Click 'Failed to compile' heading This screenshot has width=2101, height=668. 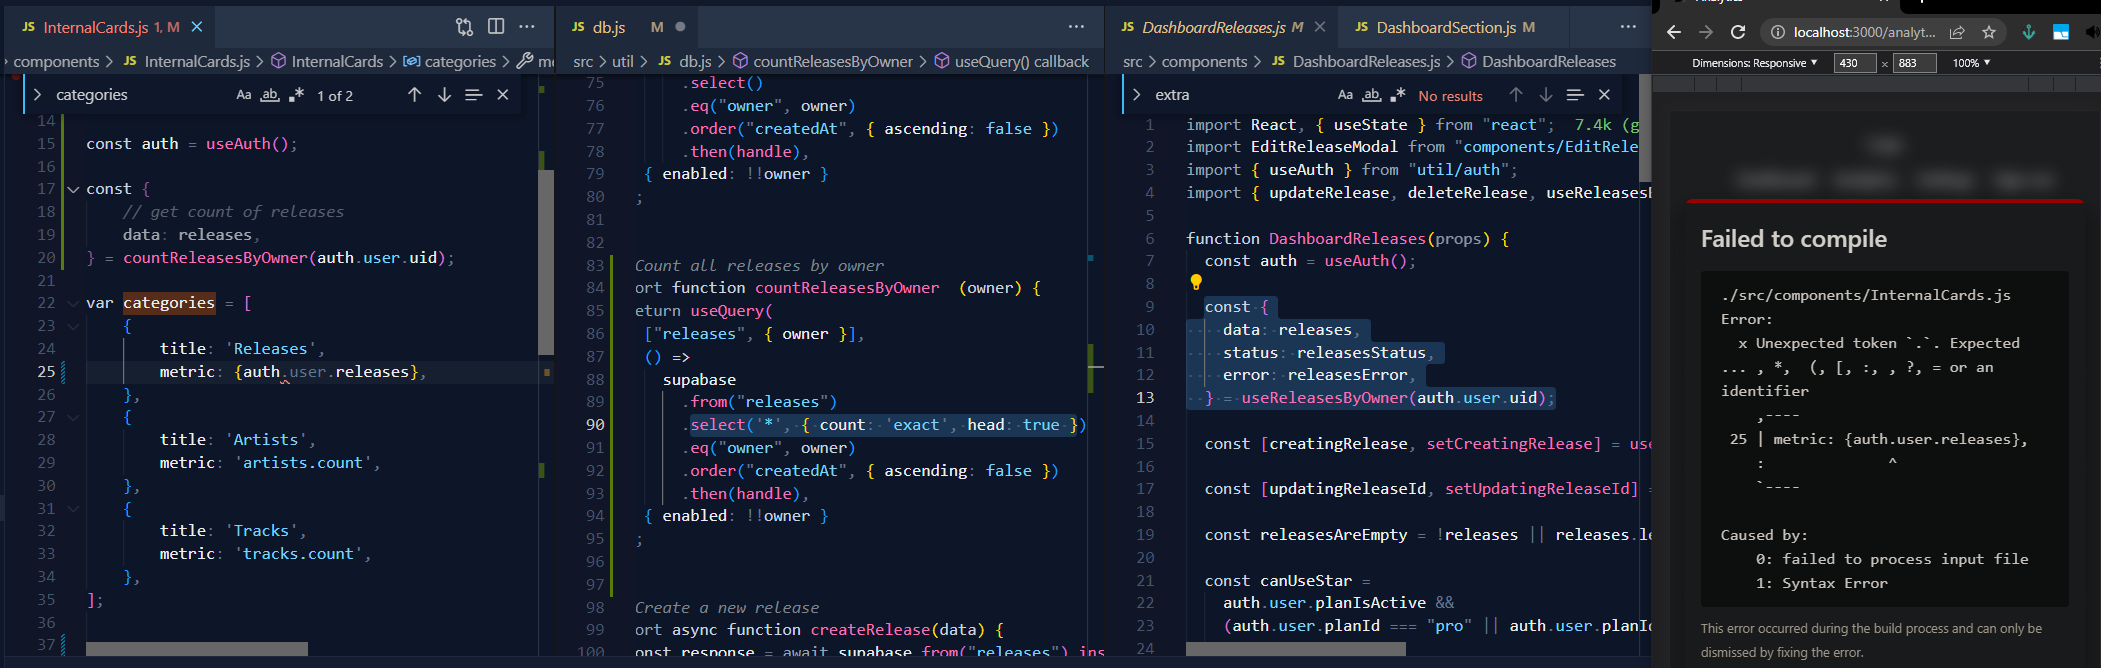(x=1794, y=239)
